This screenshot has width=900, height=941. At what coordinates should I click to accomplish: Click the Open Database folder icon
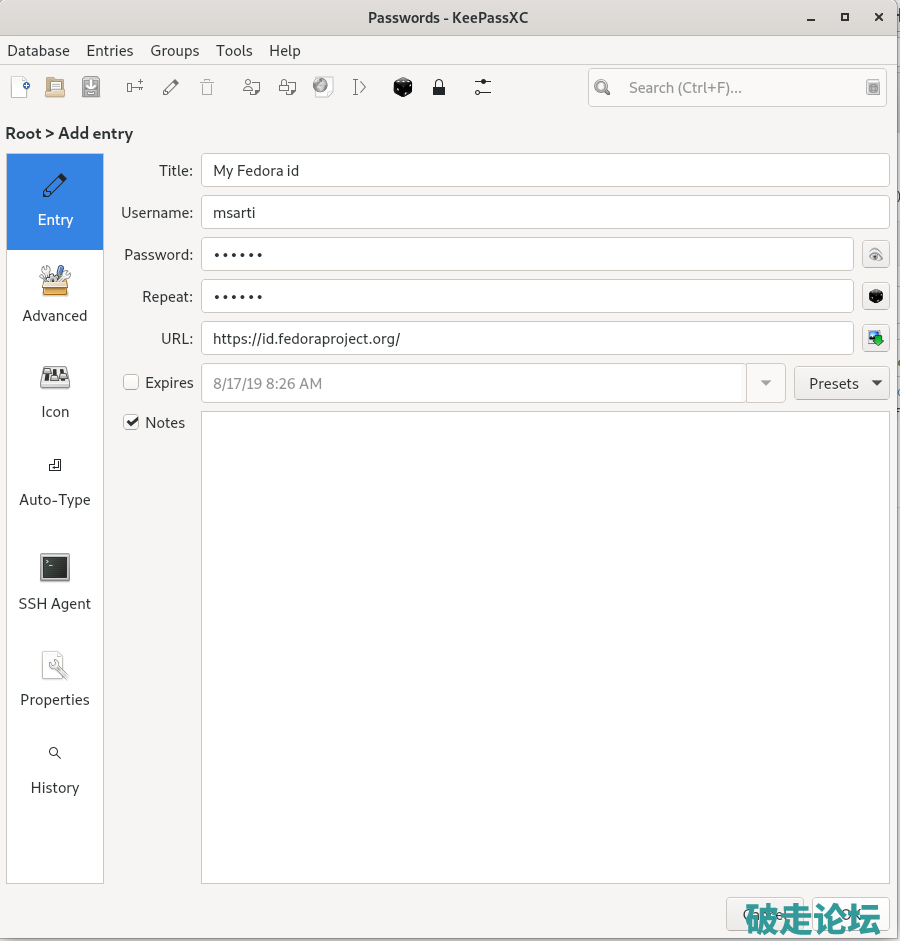coord(55,88)
